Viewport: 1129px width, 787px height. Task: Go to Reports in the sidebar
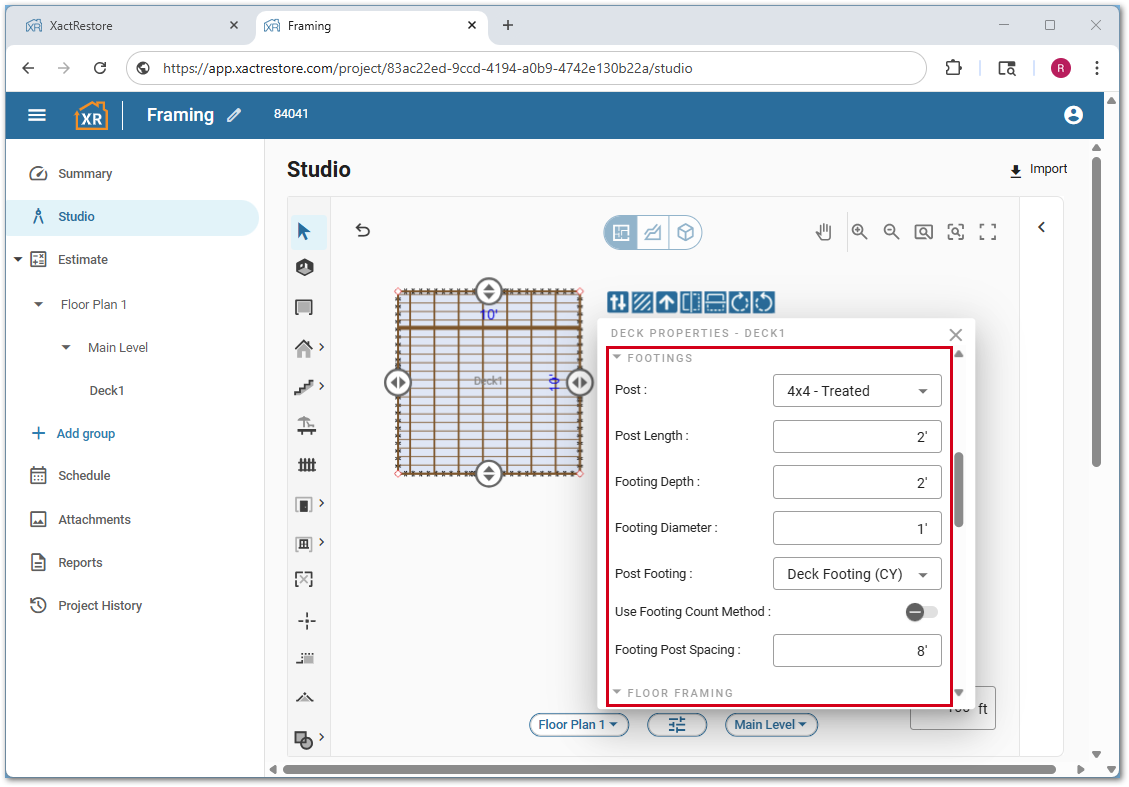click(x=80, y=563)
